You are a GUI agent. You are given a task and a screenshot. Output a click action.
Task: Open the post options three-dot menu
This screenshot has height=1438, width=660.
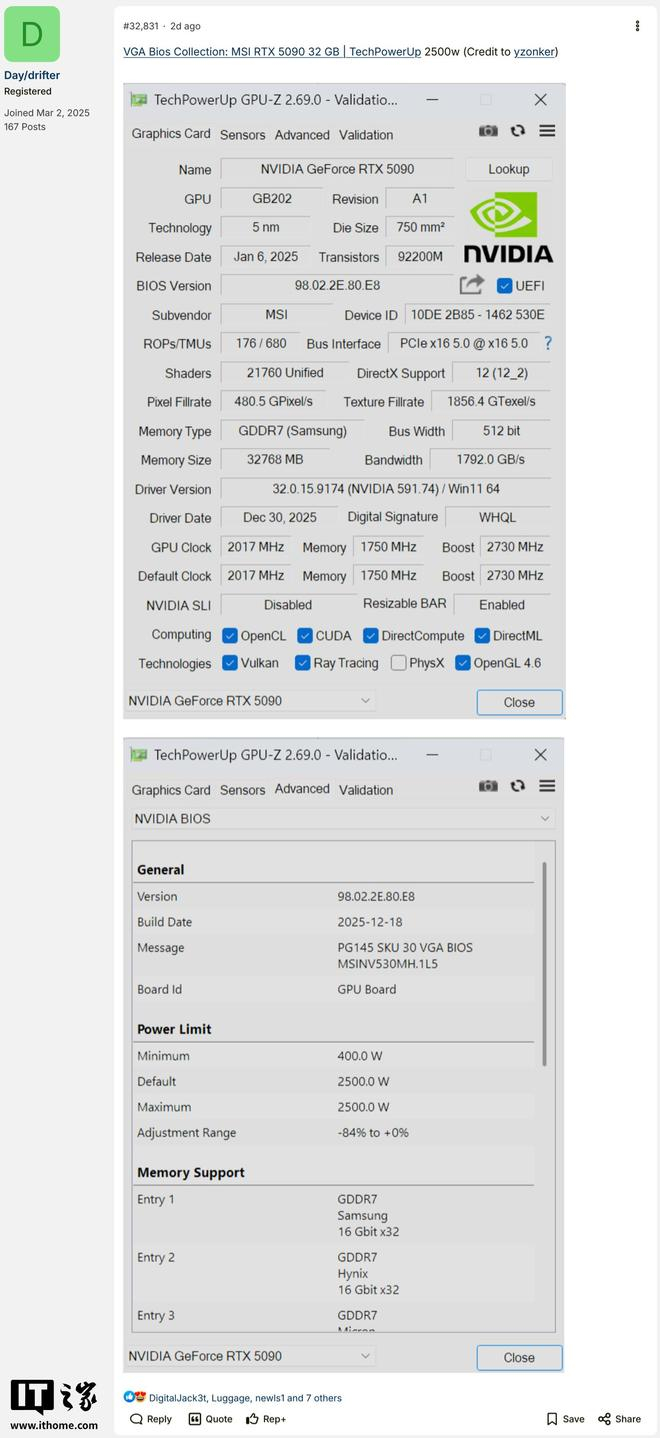click(x=637, y=26)
